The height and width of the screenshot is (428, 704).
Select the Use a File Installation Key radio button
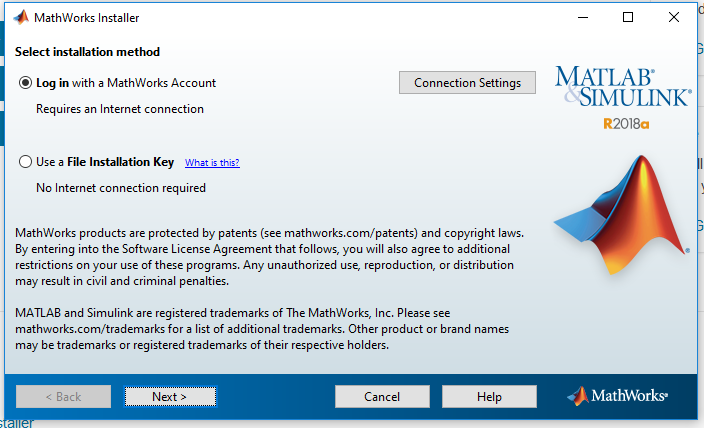(x=25, y=162)
